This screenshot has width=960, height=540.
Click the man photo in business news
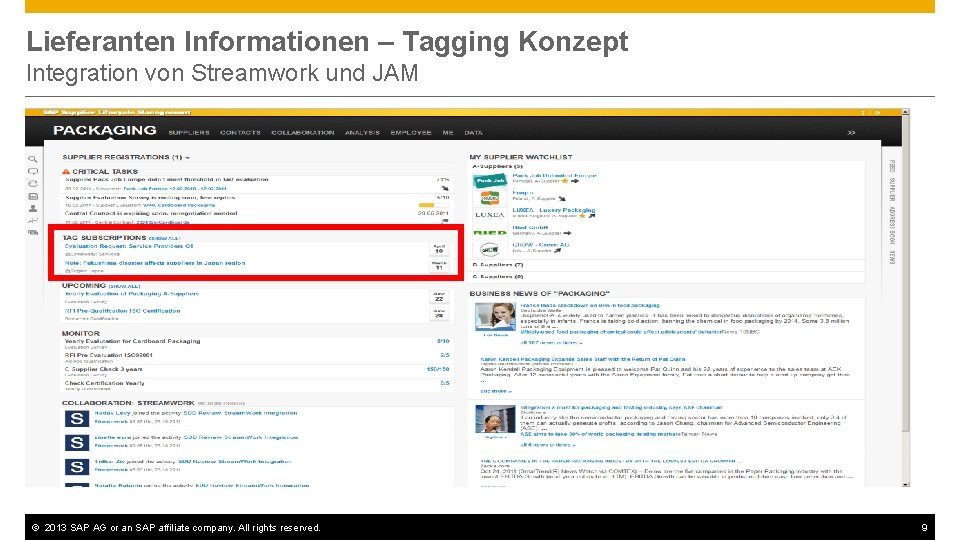click(x=495, y=419)
